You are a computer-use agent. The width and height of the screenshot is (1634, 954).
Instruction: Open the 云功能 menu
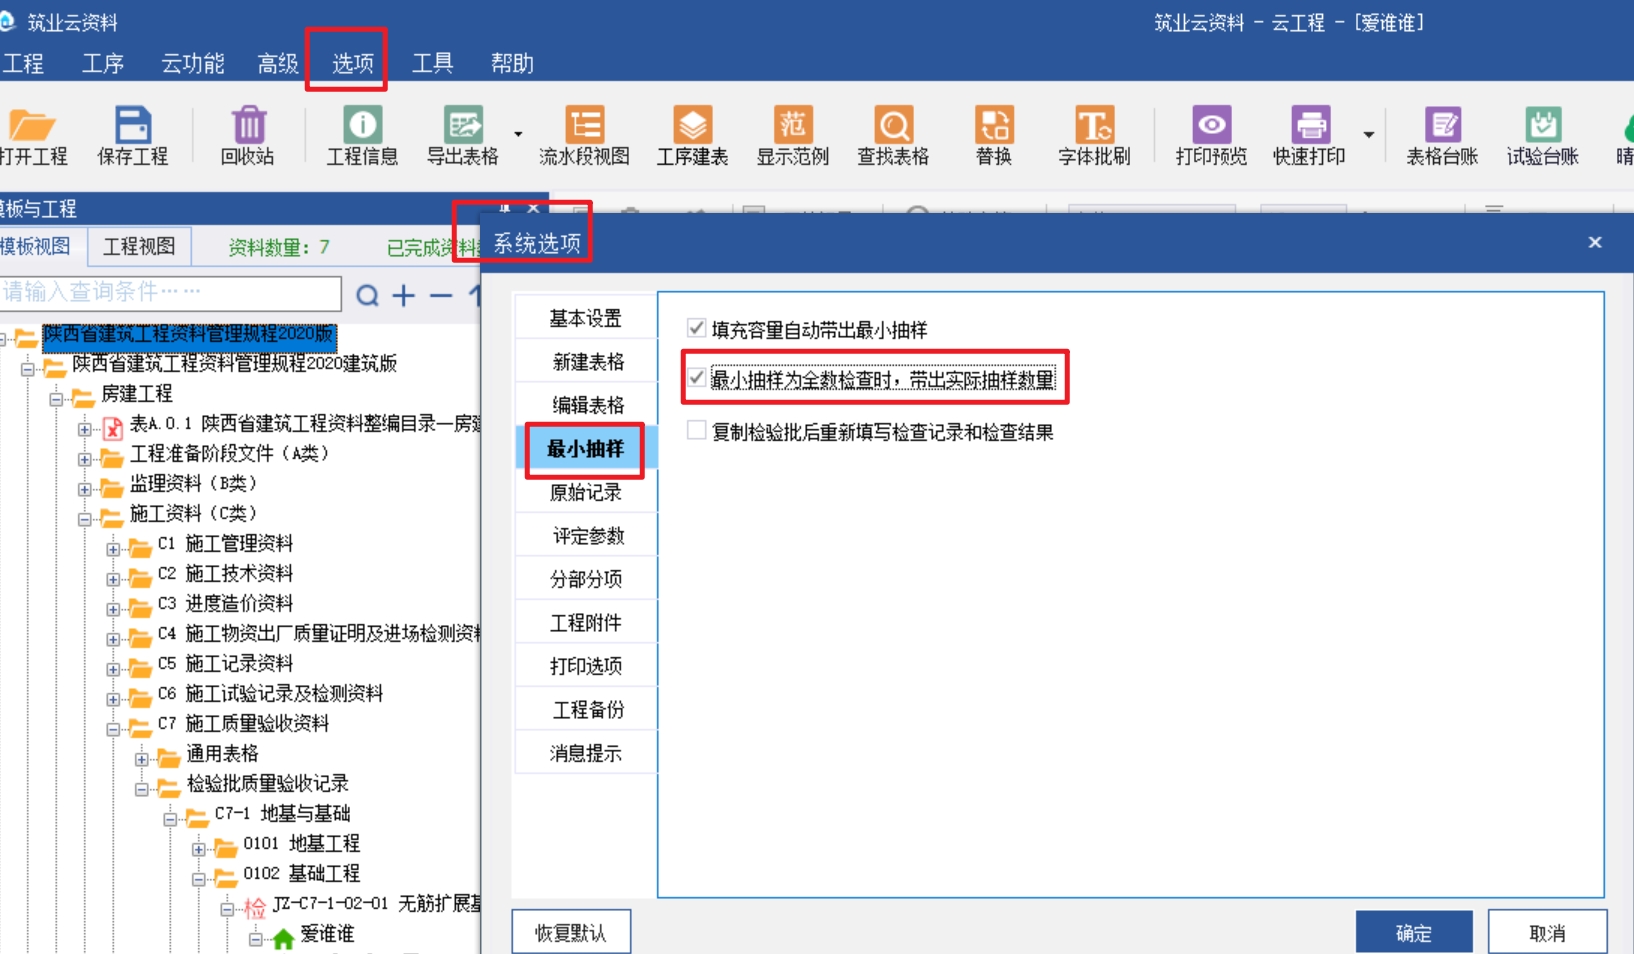pyautogui.click(x=192, y=63)
